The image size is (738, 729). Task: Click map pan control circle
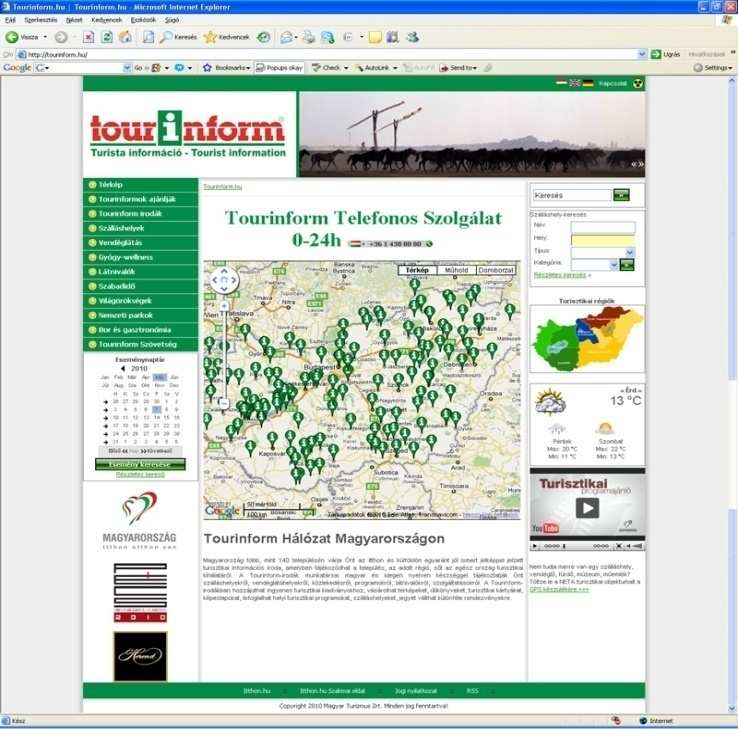pyautogui.click(x=224, y=280)
